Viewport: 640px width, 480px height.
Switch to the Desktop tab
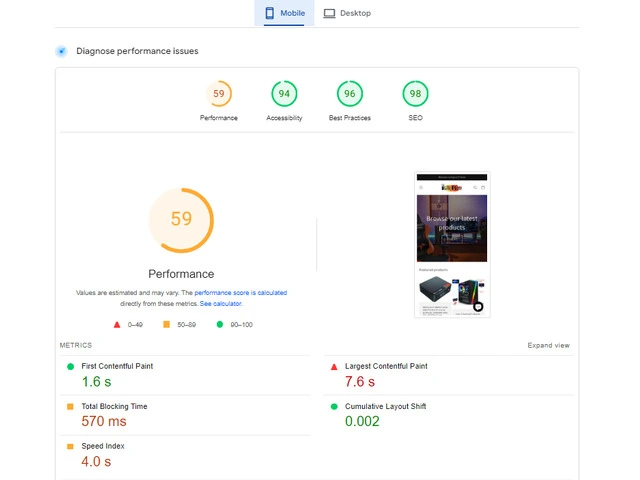click(x=347, y=13)
